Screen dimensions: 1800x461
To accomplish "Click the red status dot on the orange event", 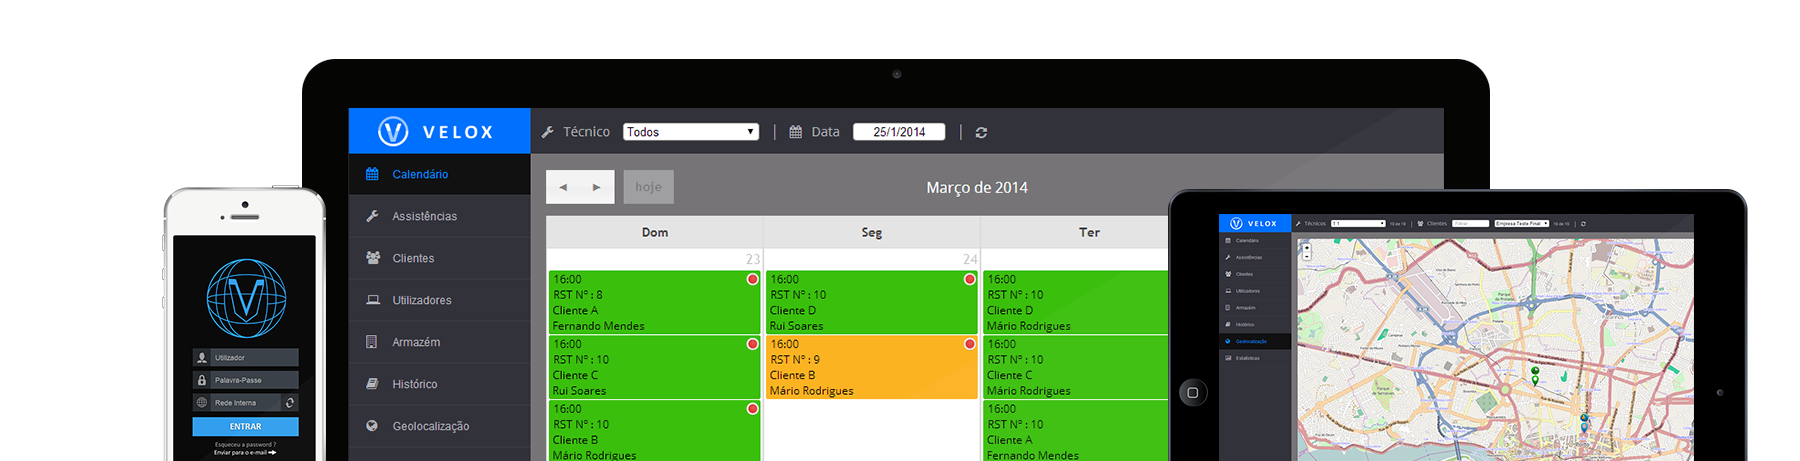I will coord(969,344).
